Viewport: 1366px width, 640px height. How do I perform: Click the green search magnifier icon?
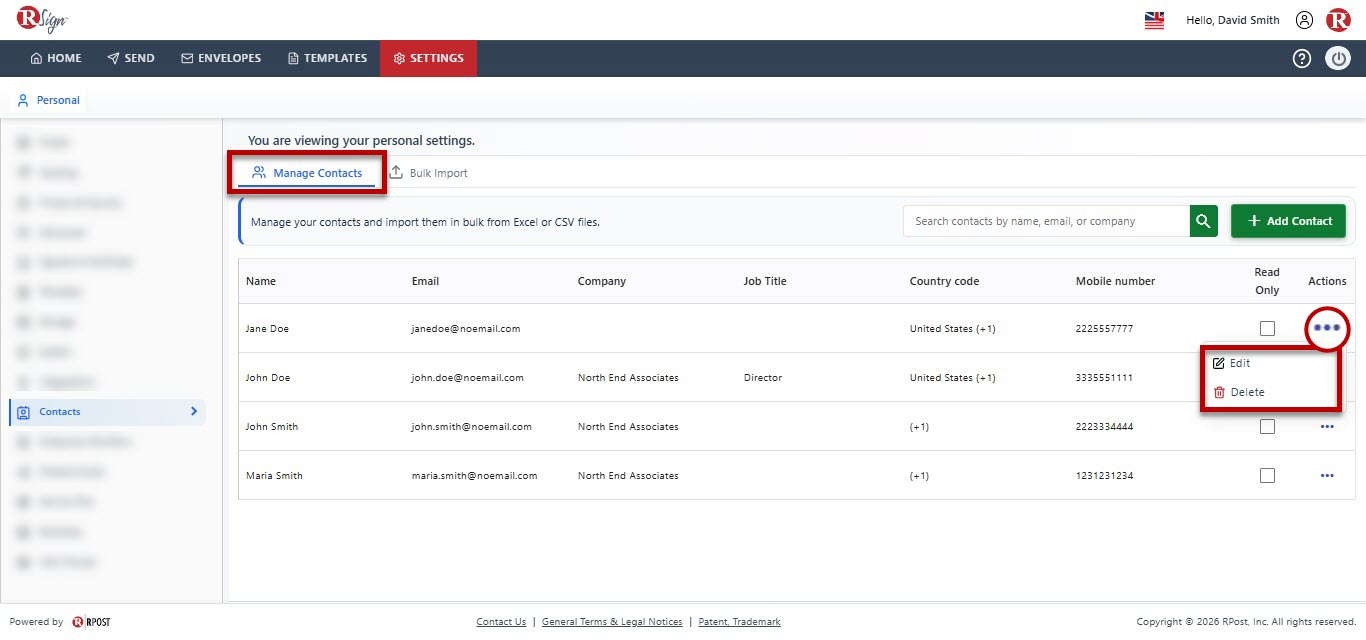pos(1204,221)
